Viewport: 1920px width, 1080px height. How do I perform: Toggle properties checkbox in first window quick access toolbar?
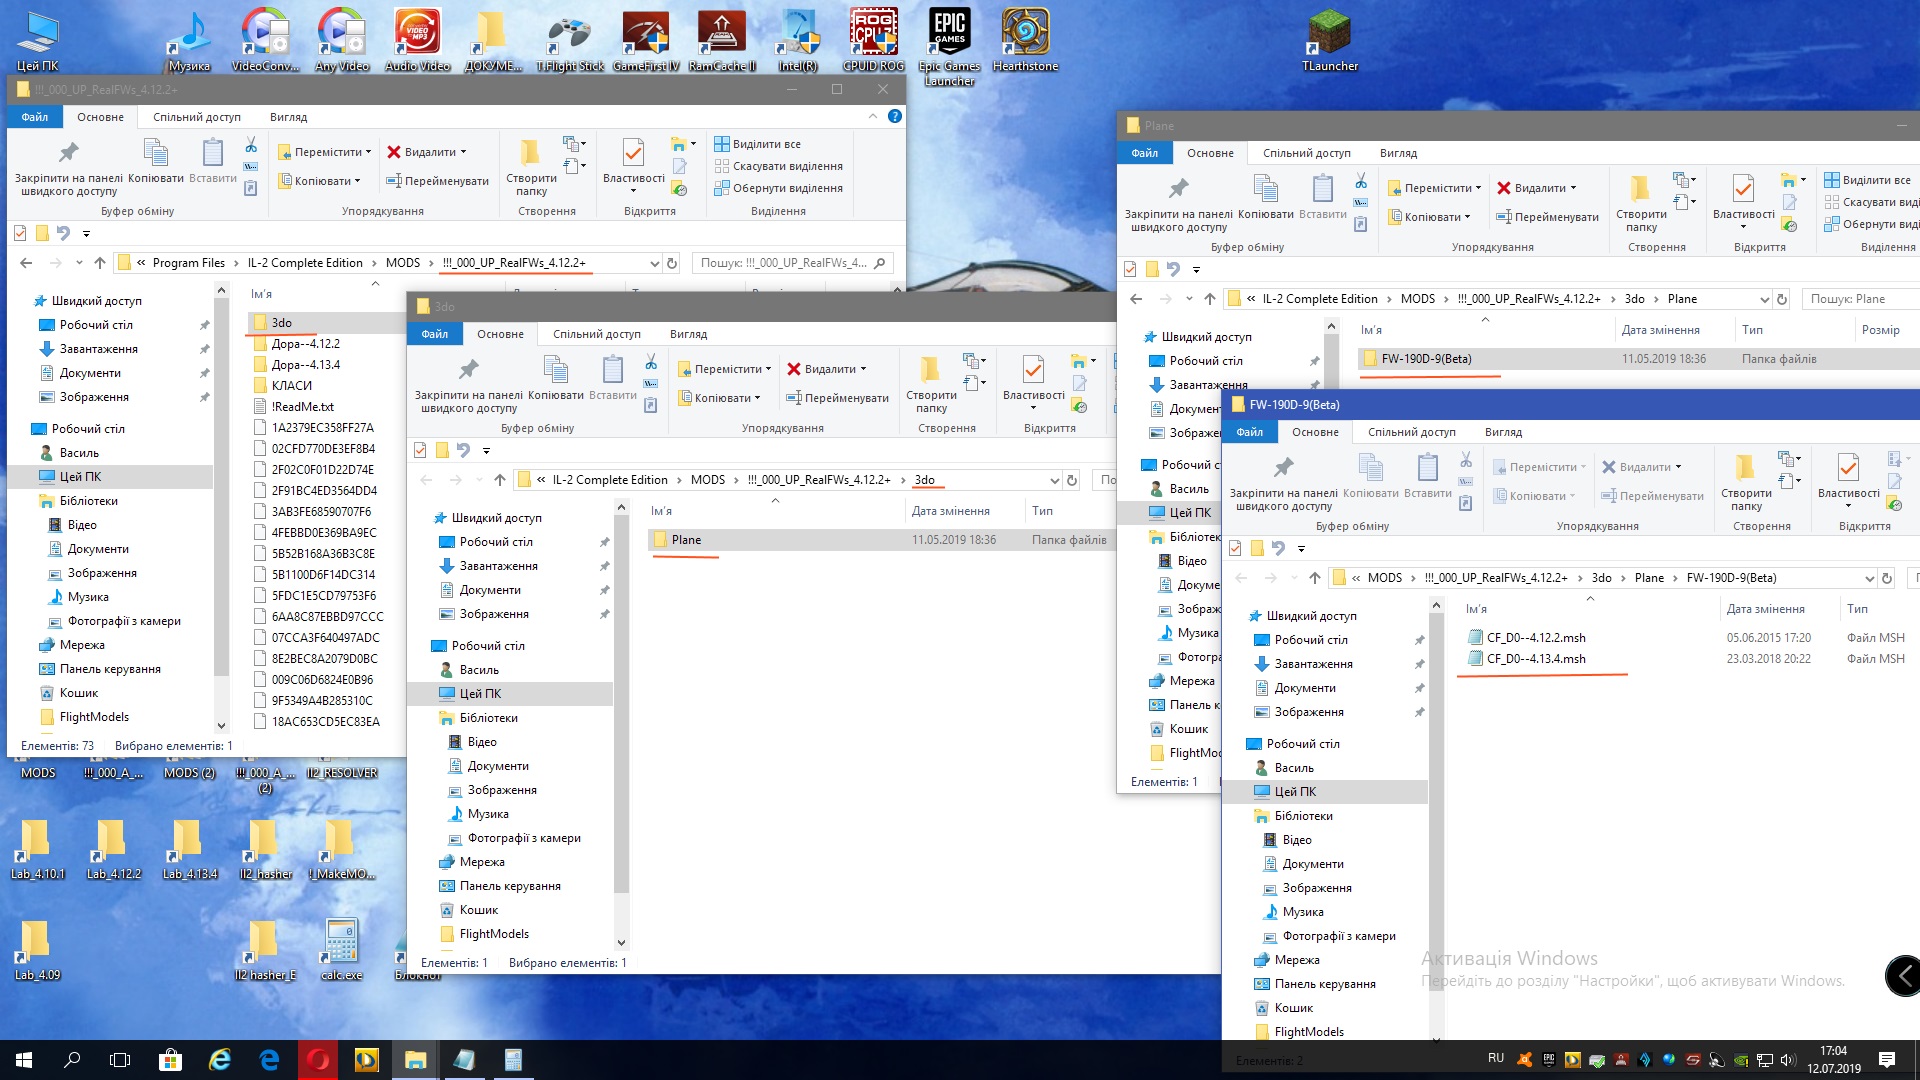[x=20, y=233]
